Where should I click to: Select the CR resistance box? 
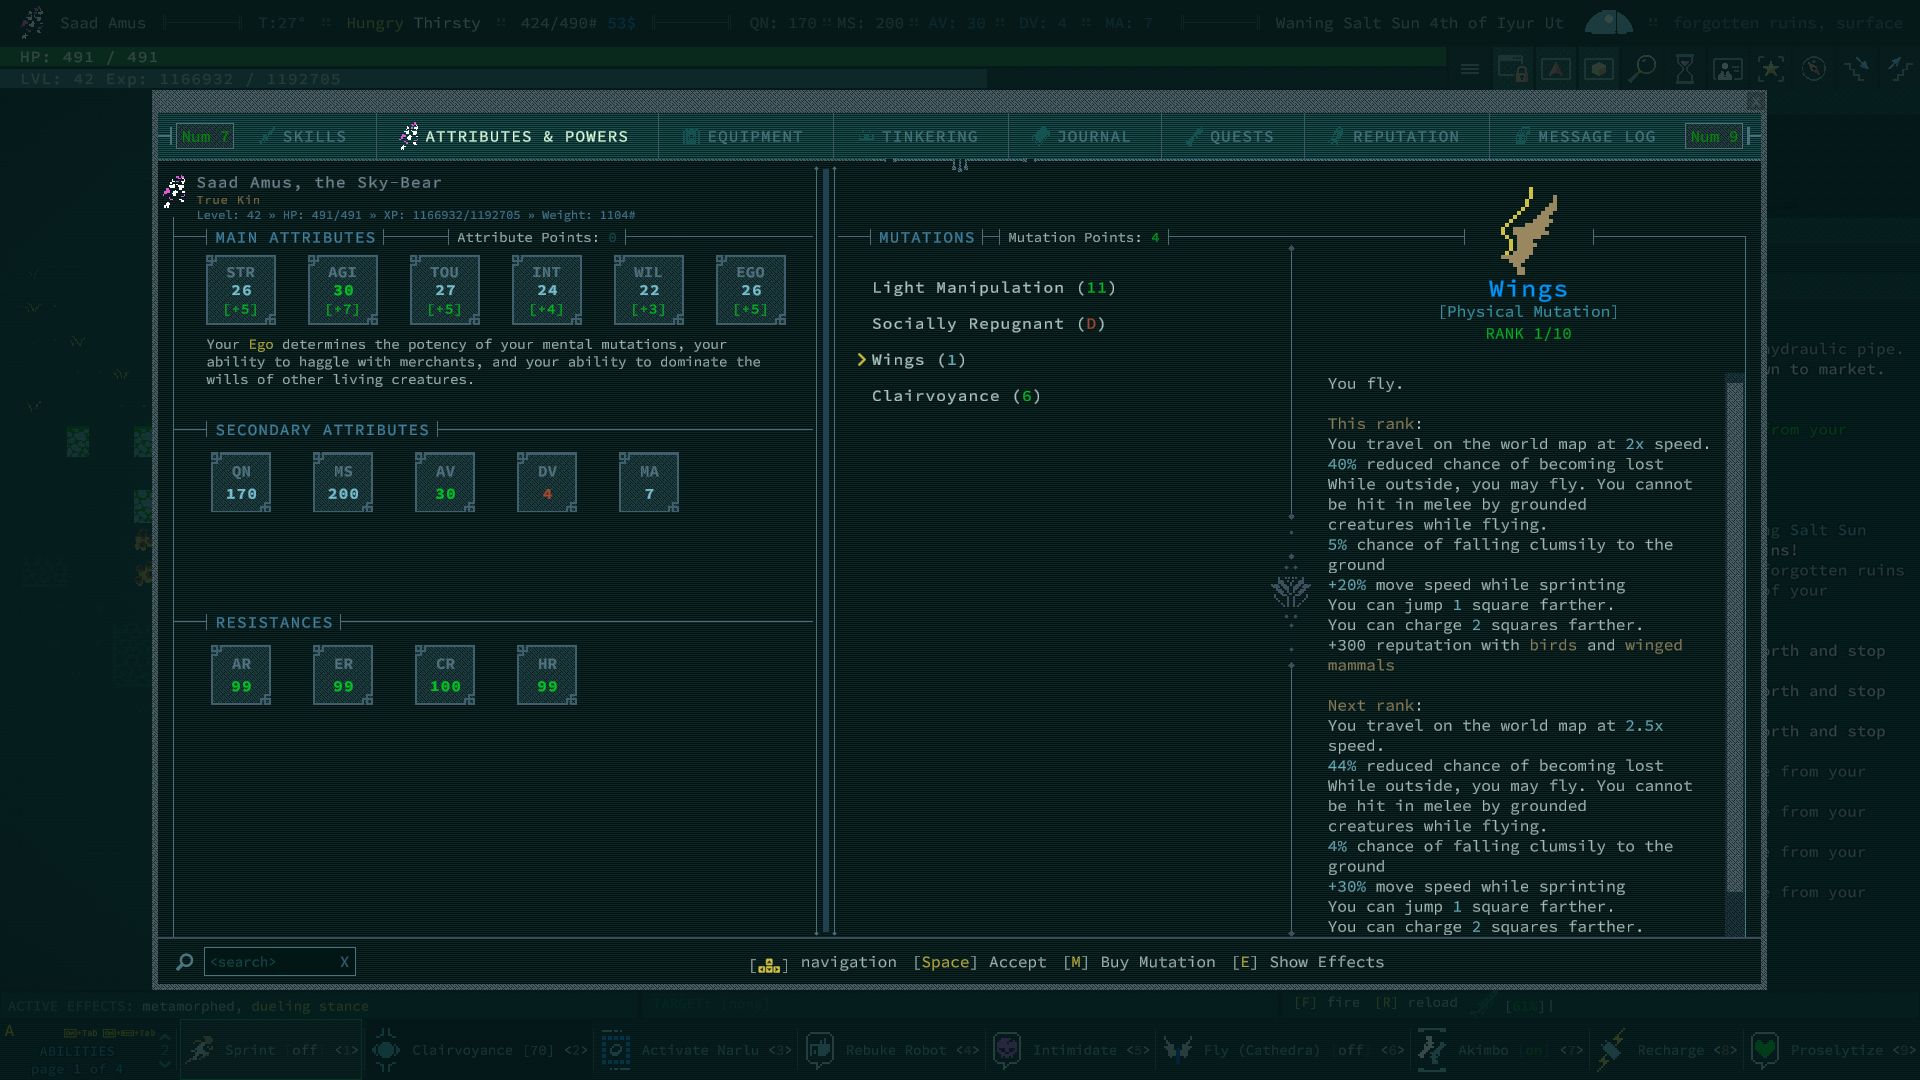point(445,675)
